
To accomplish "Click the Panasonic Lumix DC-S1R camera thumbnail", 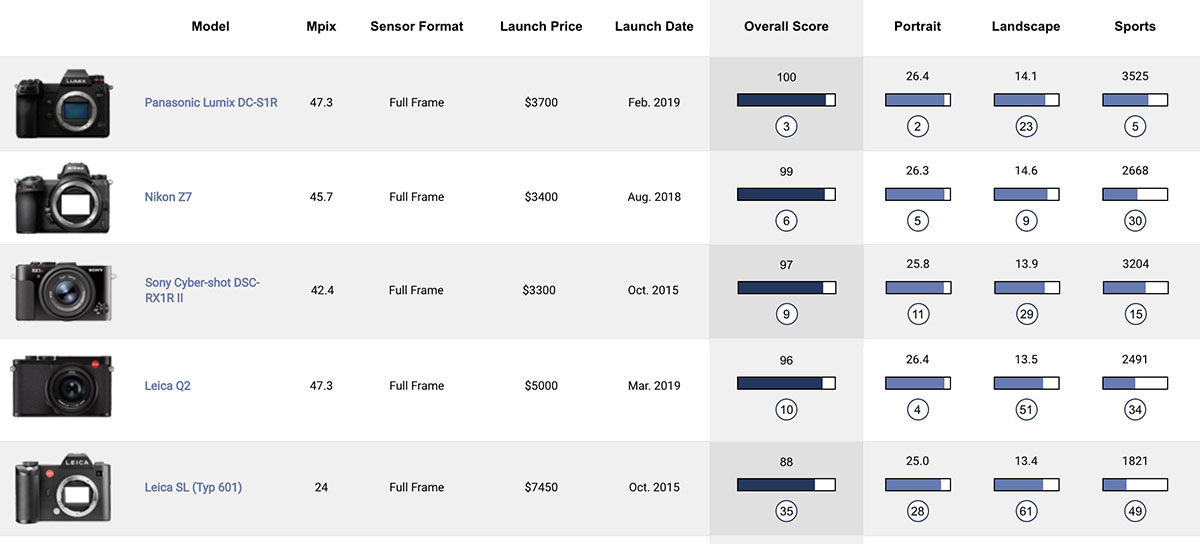I will (x=64, y=104).
